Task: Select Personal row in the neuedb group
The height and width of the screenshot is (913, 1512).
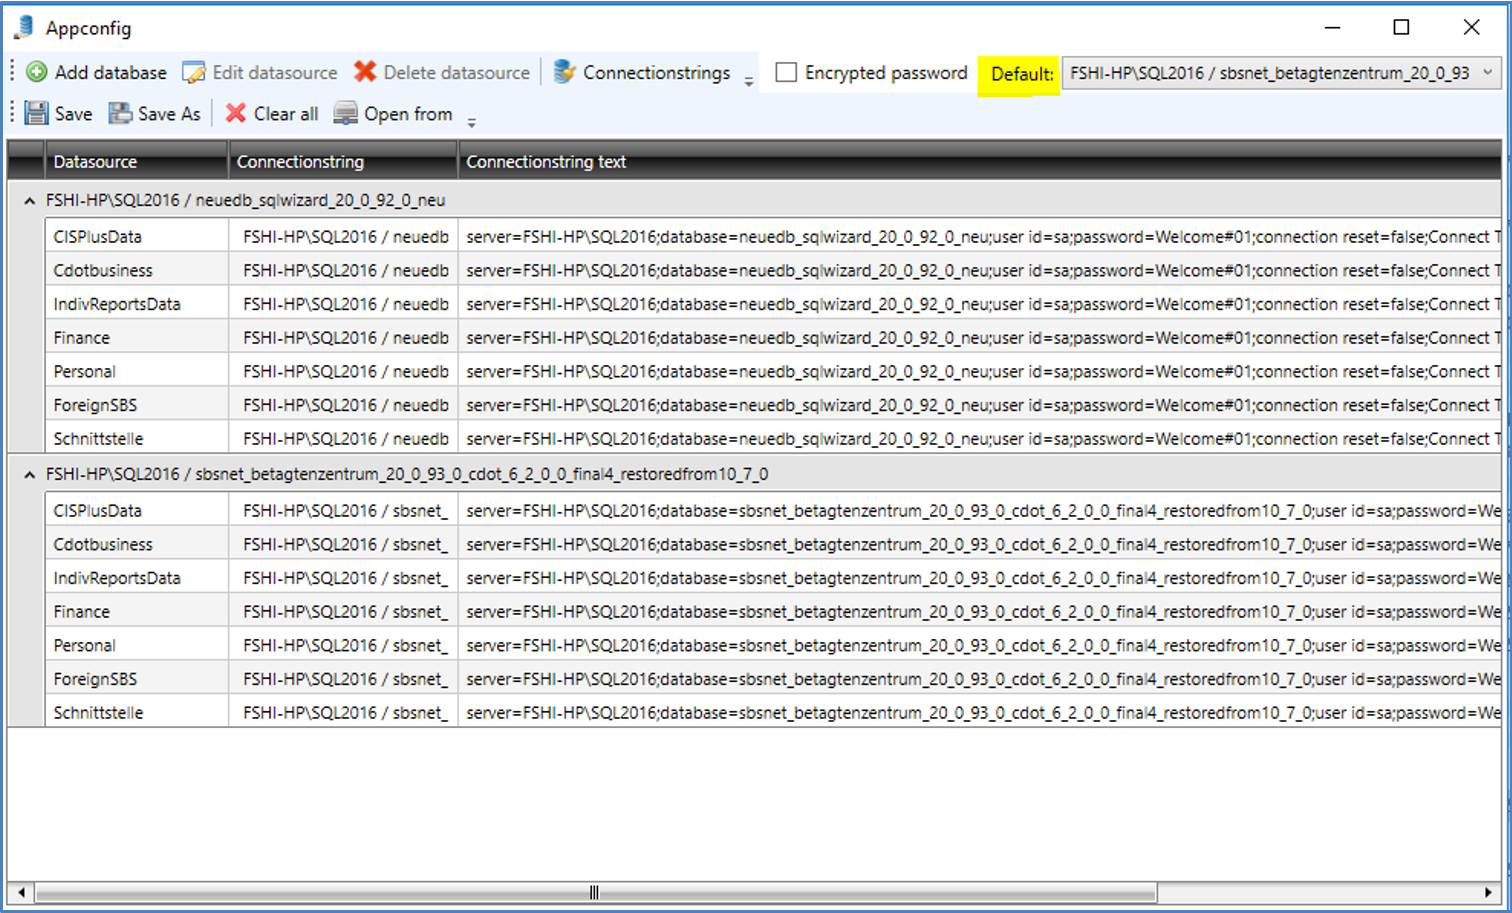Action: coord(773,371)
